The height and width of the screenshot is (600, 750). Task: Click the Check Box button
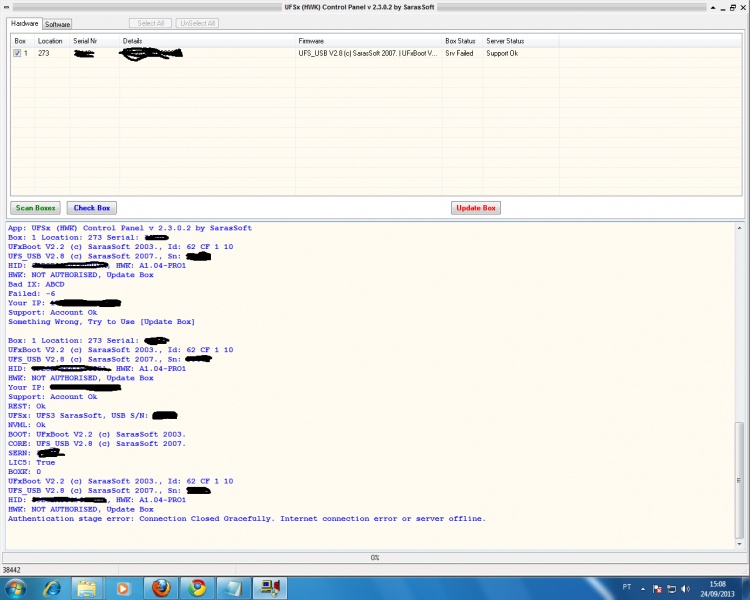tap(92, 208)
